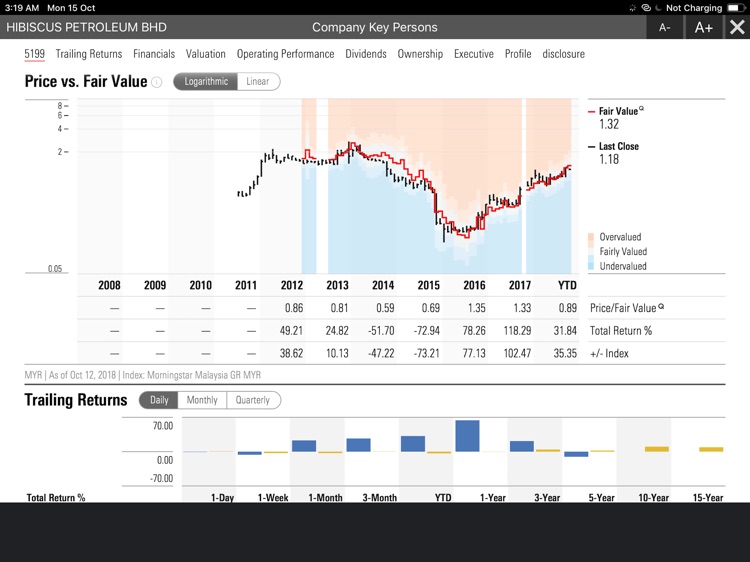The width and height of the screenshot is (750, 562).
Task: Tap the Company Key Persons heading
Action: 375,27
